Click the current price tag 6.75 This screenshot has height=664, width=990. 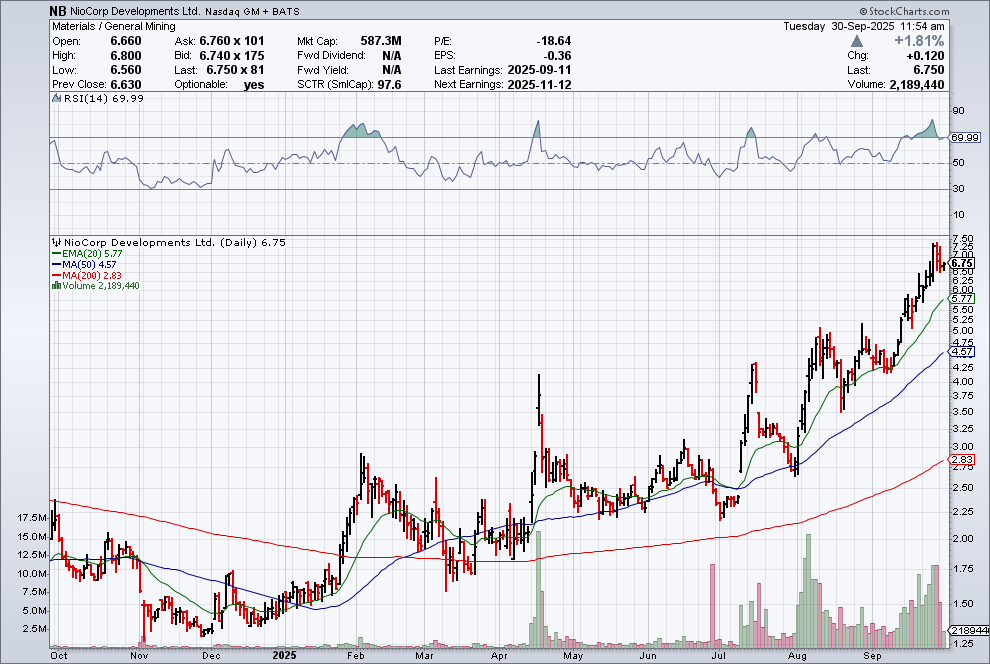962,263
